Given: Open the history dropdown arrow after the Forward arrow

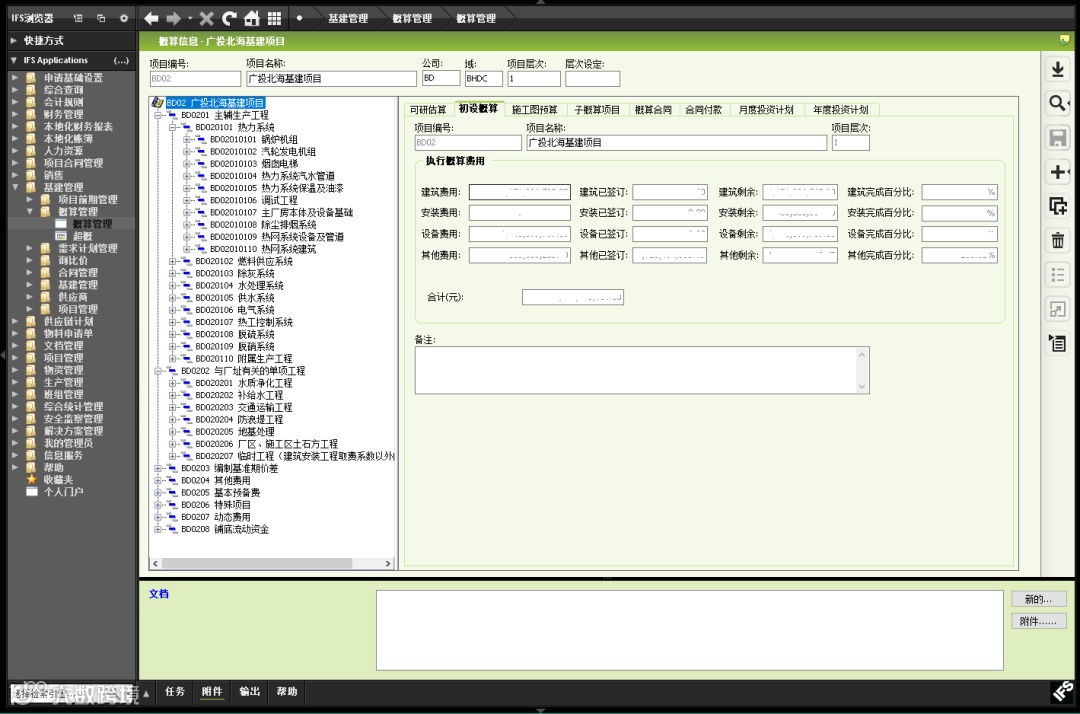Looking at the screenshot, I should [190, 19].
